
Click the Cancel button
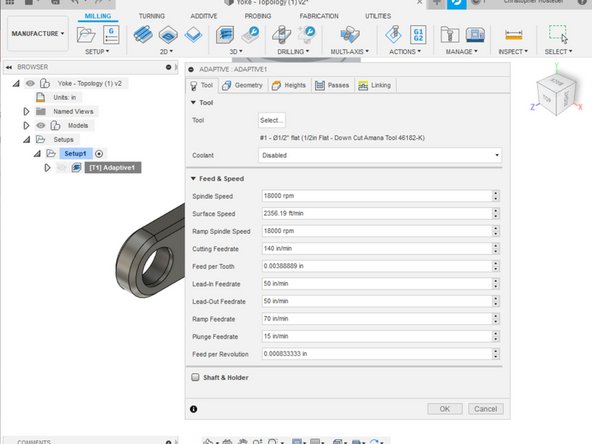[x=486, y=409]
